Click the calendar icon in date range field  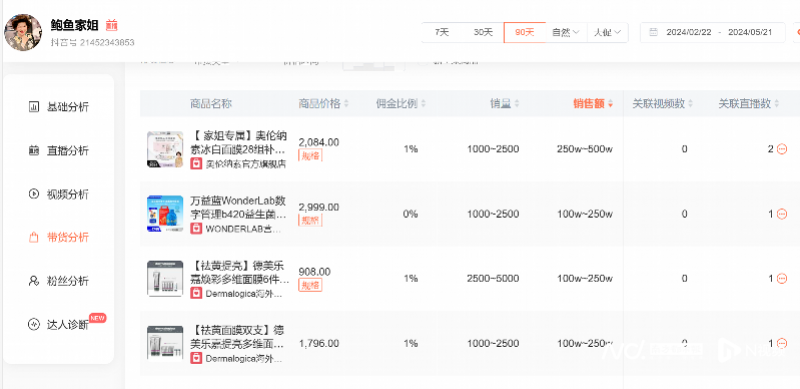[x=653, y=32]
